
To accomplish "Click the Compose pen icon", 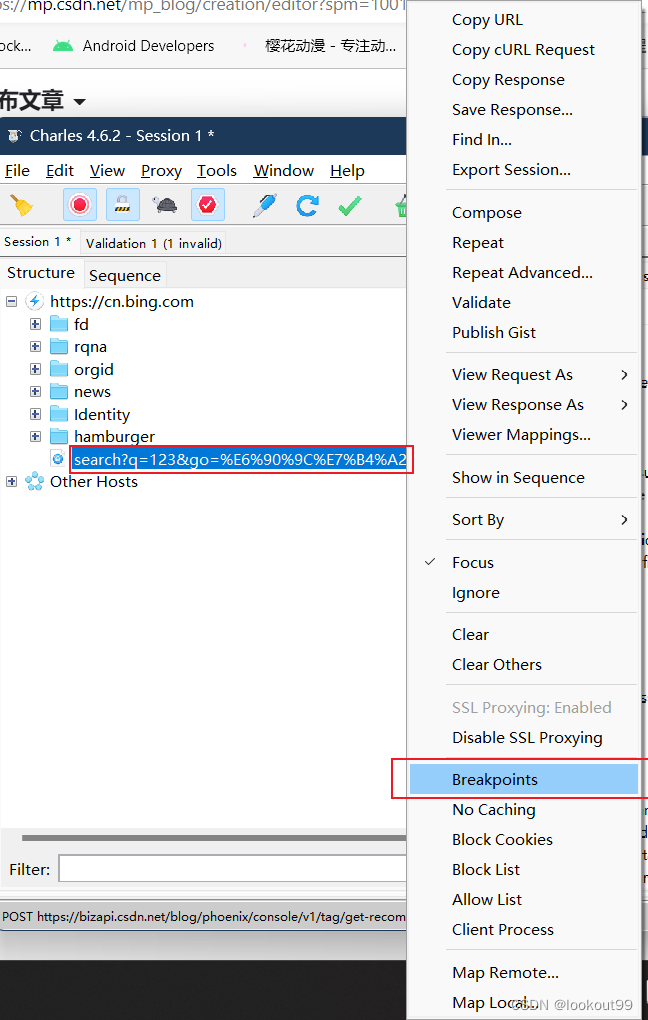I will click(264, 206).
